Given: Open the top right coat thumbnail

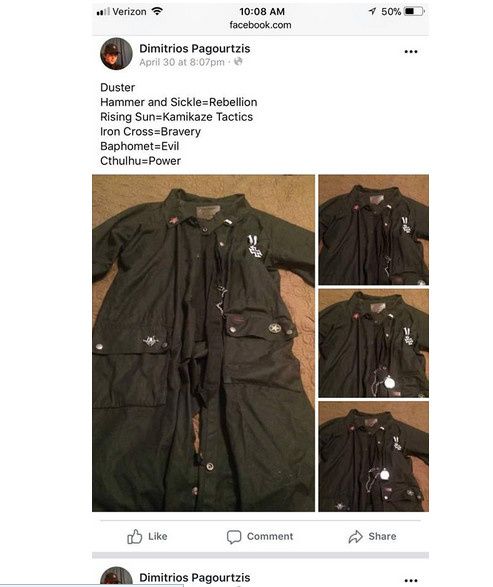Looking at the screenshot, I should (374, 229).
